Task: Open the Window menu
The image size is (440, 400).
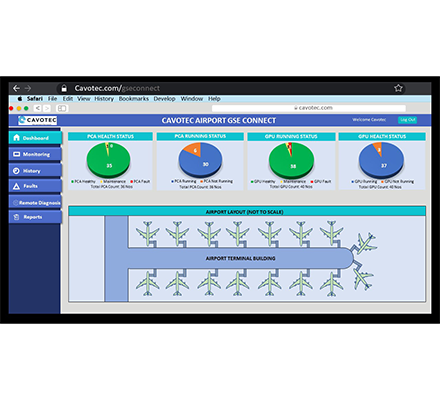Action: pyautogui.click(x=192, y=99)
